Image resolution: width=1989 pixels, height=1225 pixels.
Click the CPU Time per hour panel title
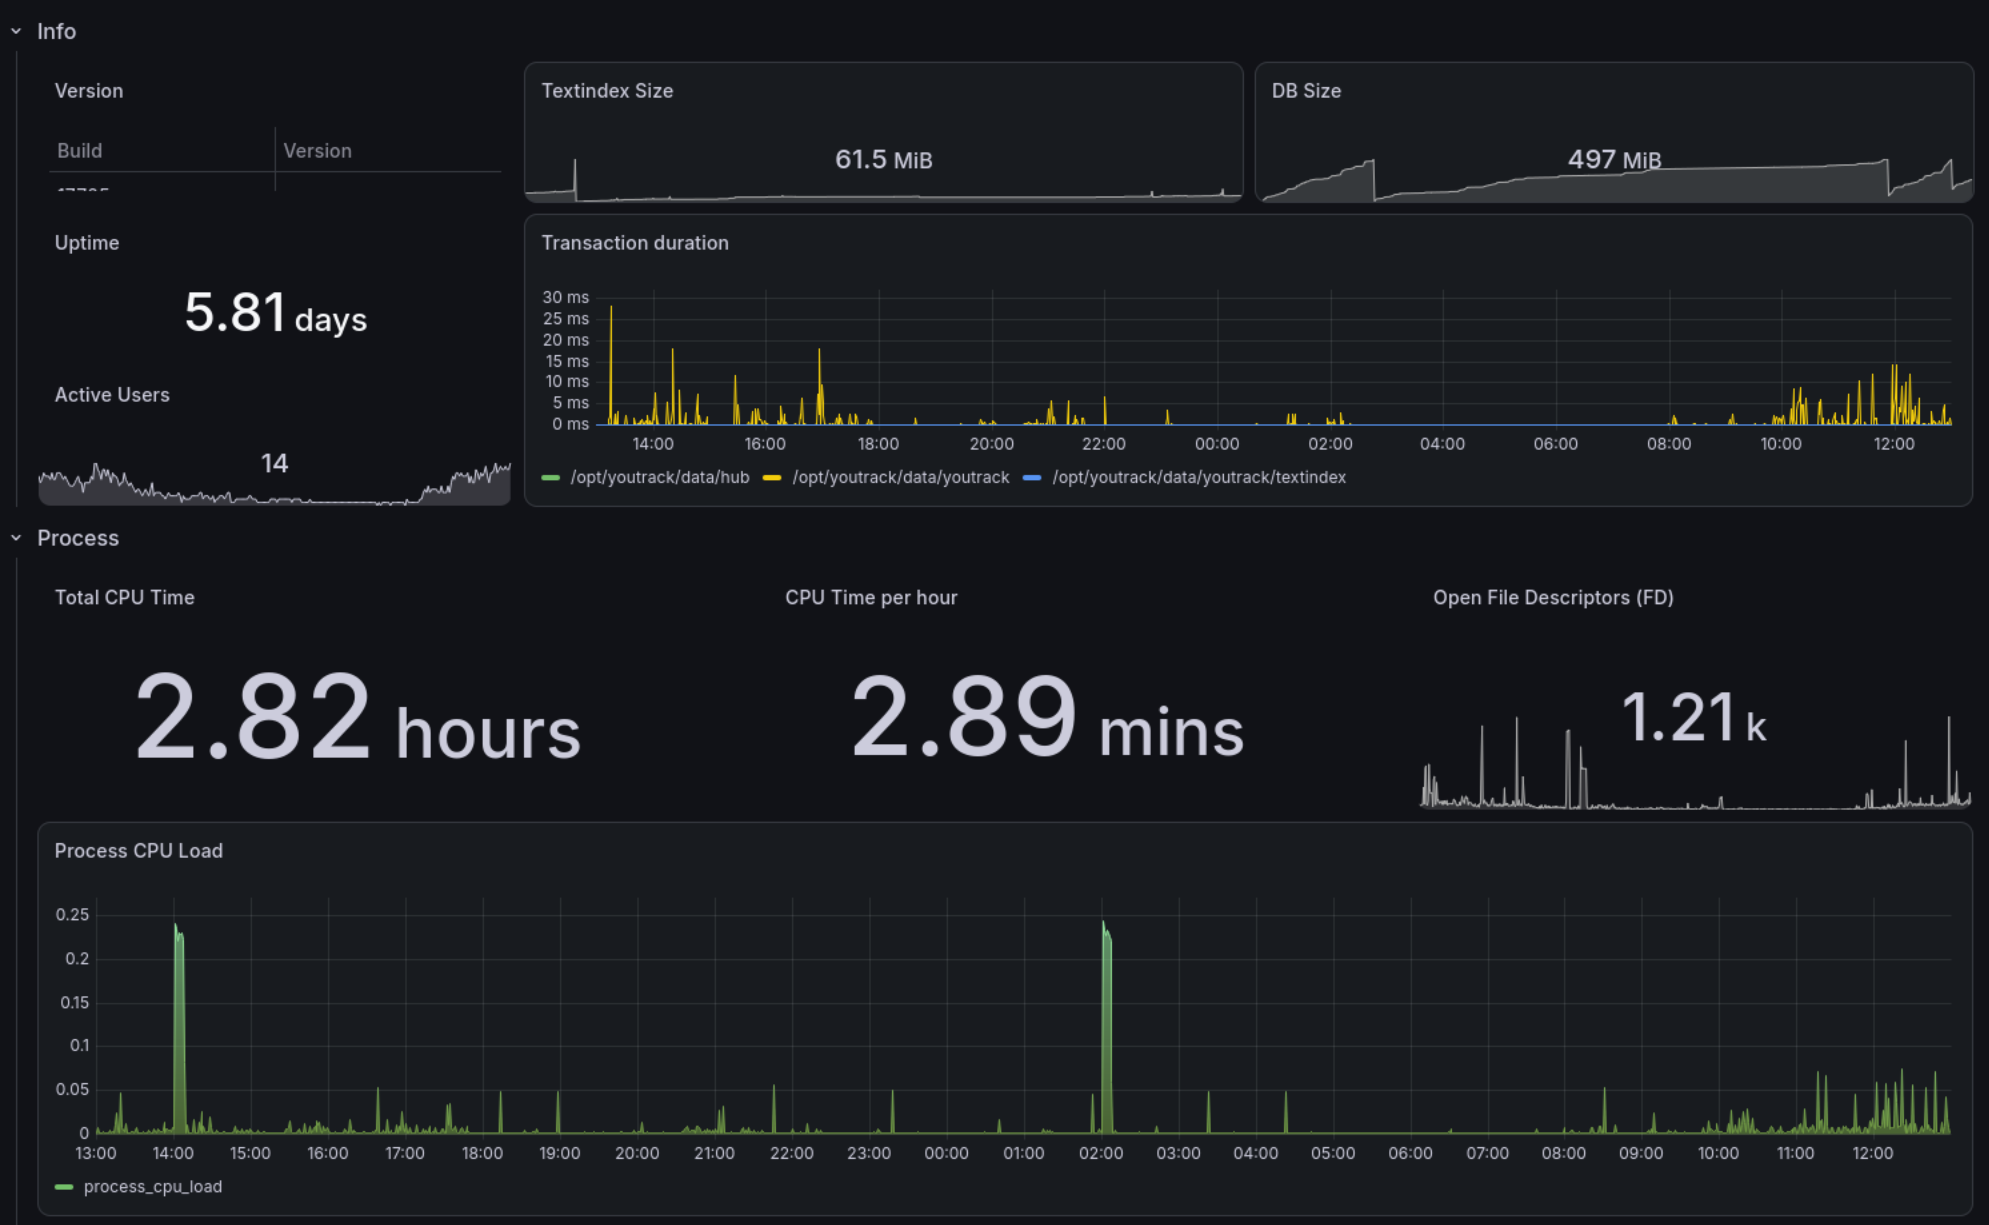[871, 598]
